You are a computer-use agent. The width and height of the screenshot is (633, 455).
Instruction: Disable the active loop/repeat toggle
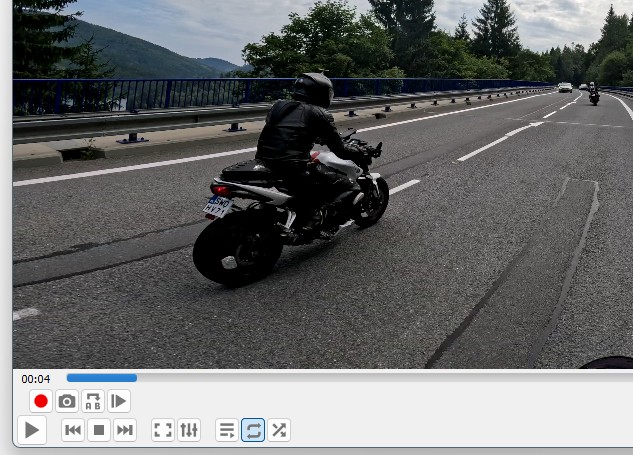(253, 430)
